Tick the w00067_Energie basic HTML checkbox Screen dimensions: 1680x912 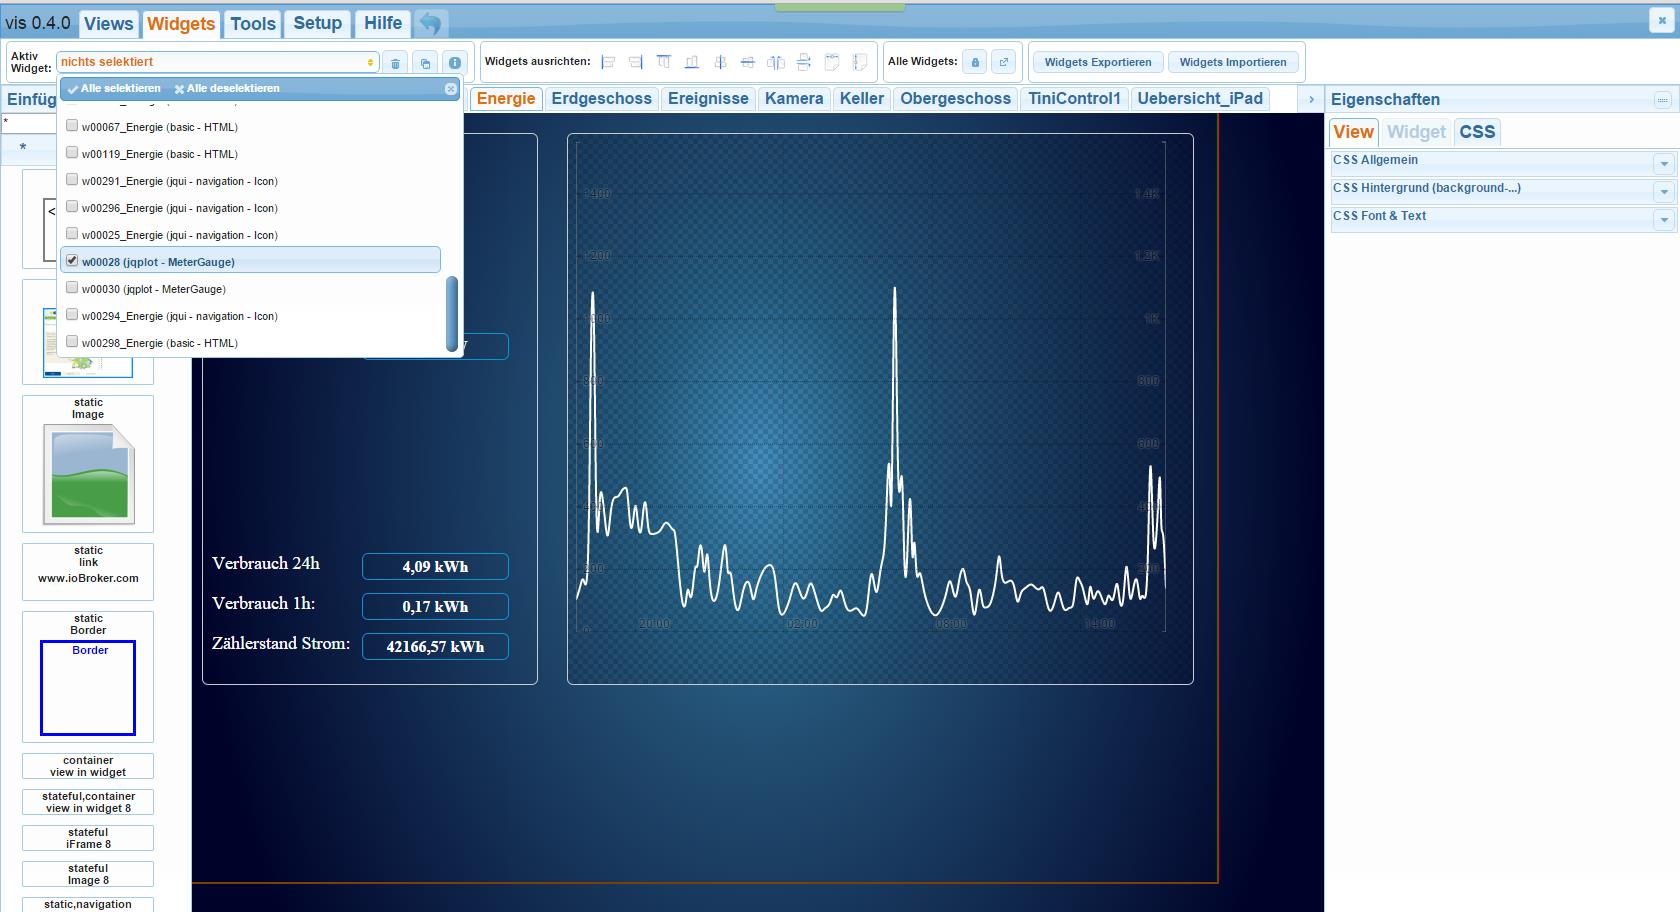[72, 126]
